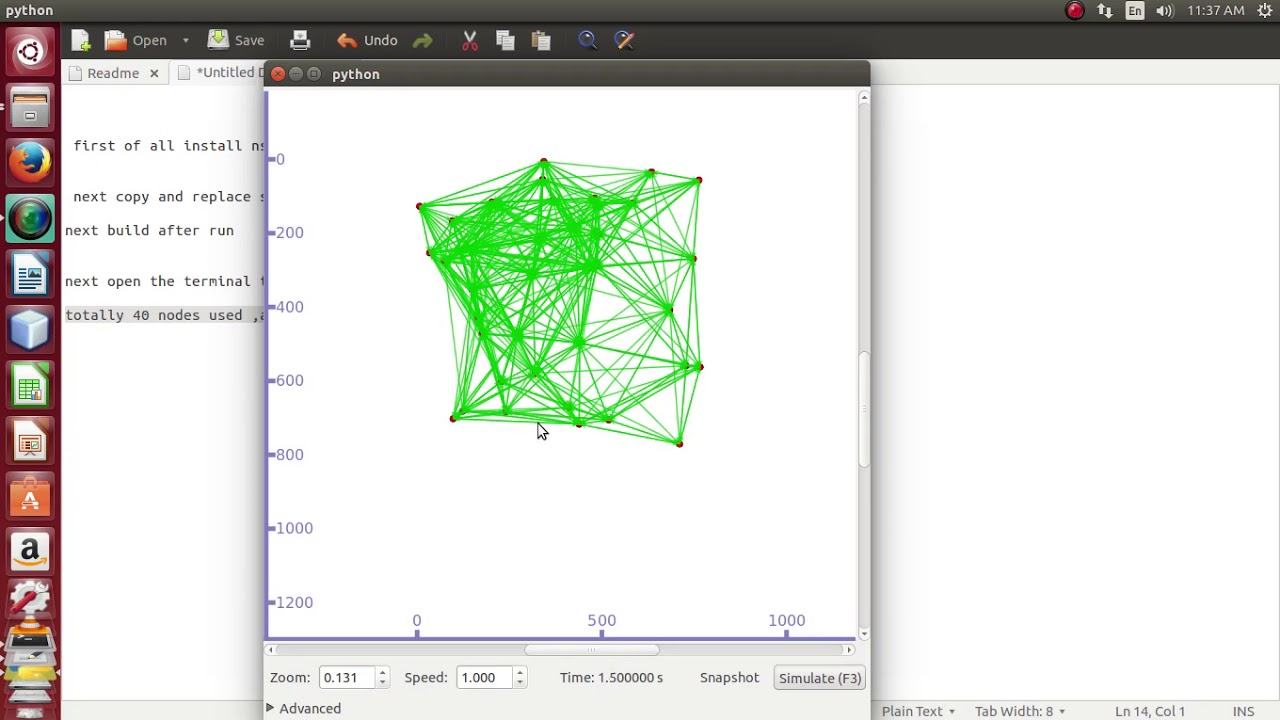Viewport: 1280px width, 720px height.
Task: Open a file with the Open button
Action: [137, 41]
